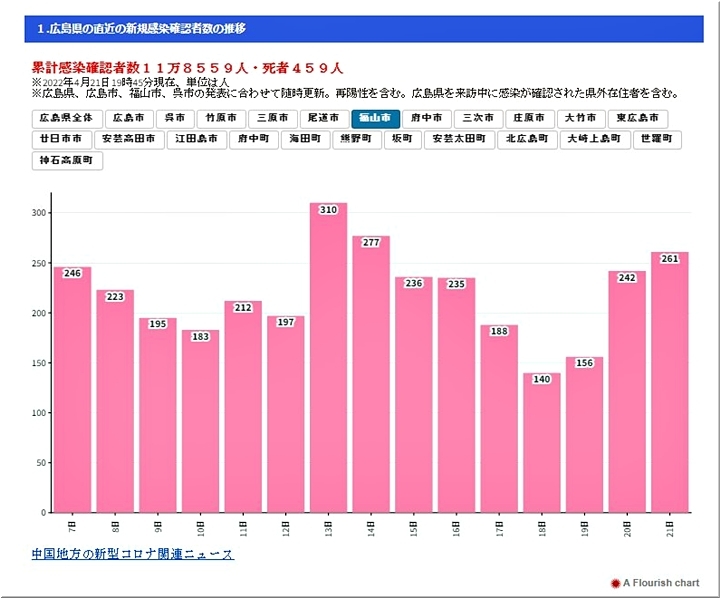Switch chart to 広島市
The height and width of the screenshot is (598, 720).
click(128, 118)
